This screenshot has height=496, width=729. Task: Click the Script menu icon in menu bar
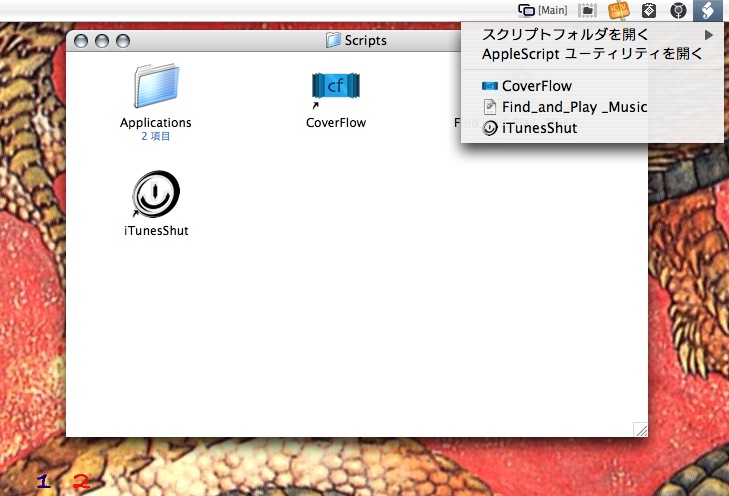coord(708,10)
